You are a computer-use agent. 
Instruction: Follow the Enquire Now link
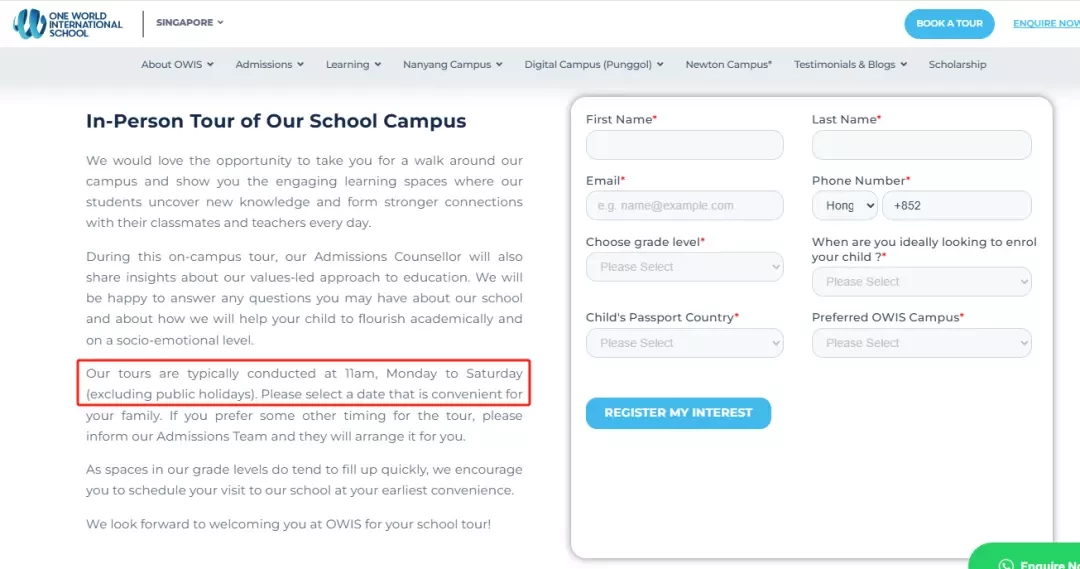click(x=1046, y=23)
